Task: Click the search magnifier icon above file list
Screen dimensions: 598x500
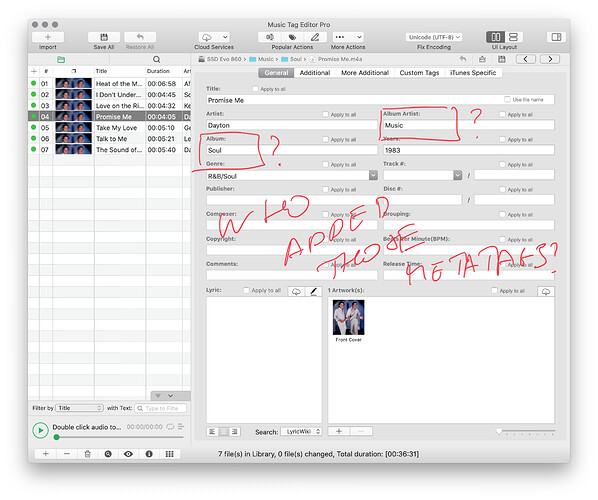Action: (156, 59)
